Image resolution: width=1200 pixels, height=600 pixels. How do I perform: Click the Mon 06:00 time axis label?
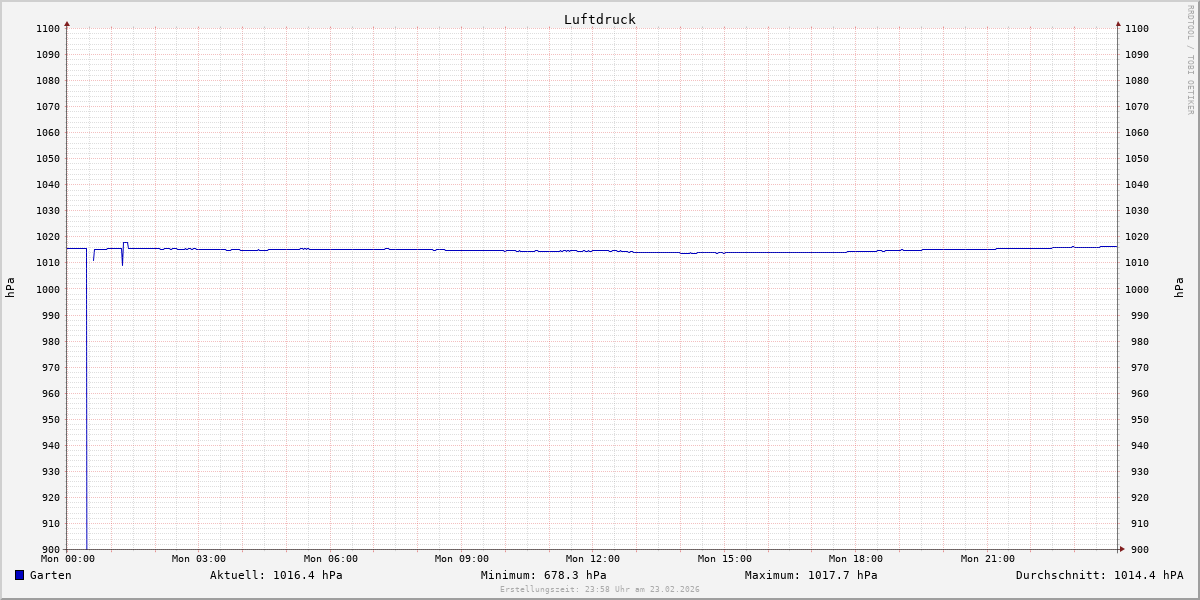pyautogui.click(x=330, y=559)
